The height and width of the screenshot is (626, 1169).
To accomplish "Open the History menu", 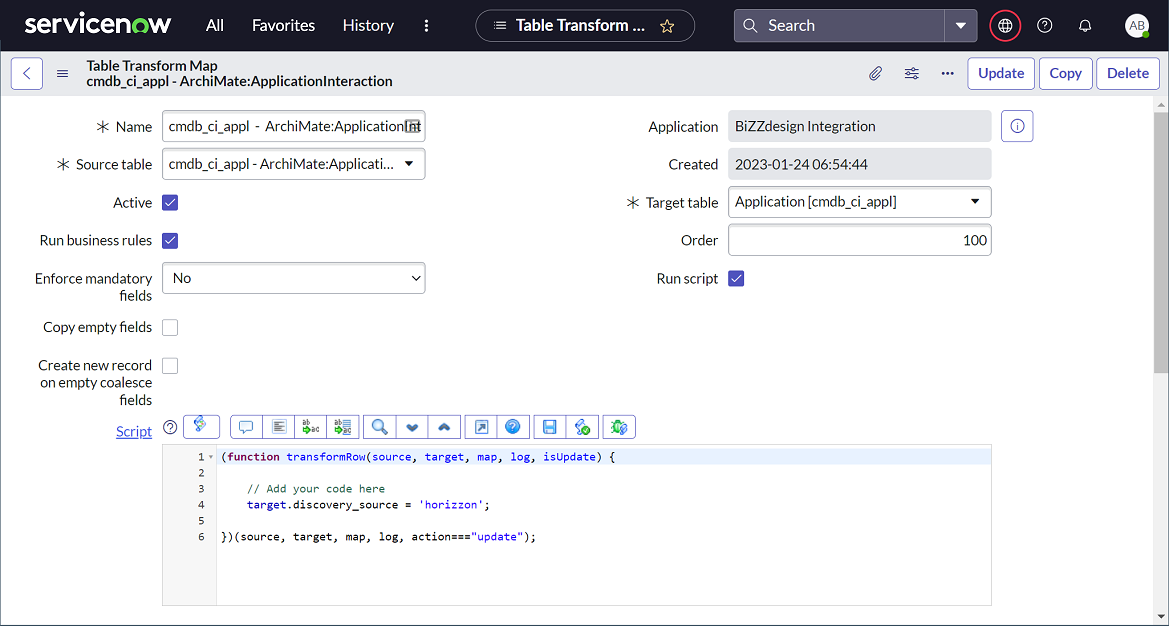I will pyautogui.click(x=368, y=26).
